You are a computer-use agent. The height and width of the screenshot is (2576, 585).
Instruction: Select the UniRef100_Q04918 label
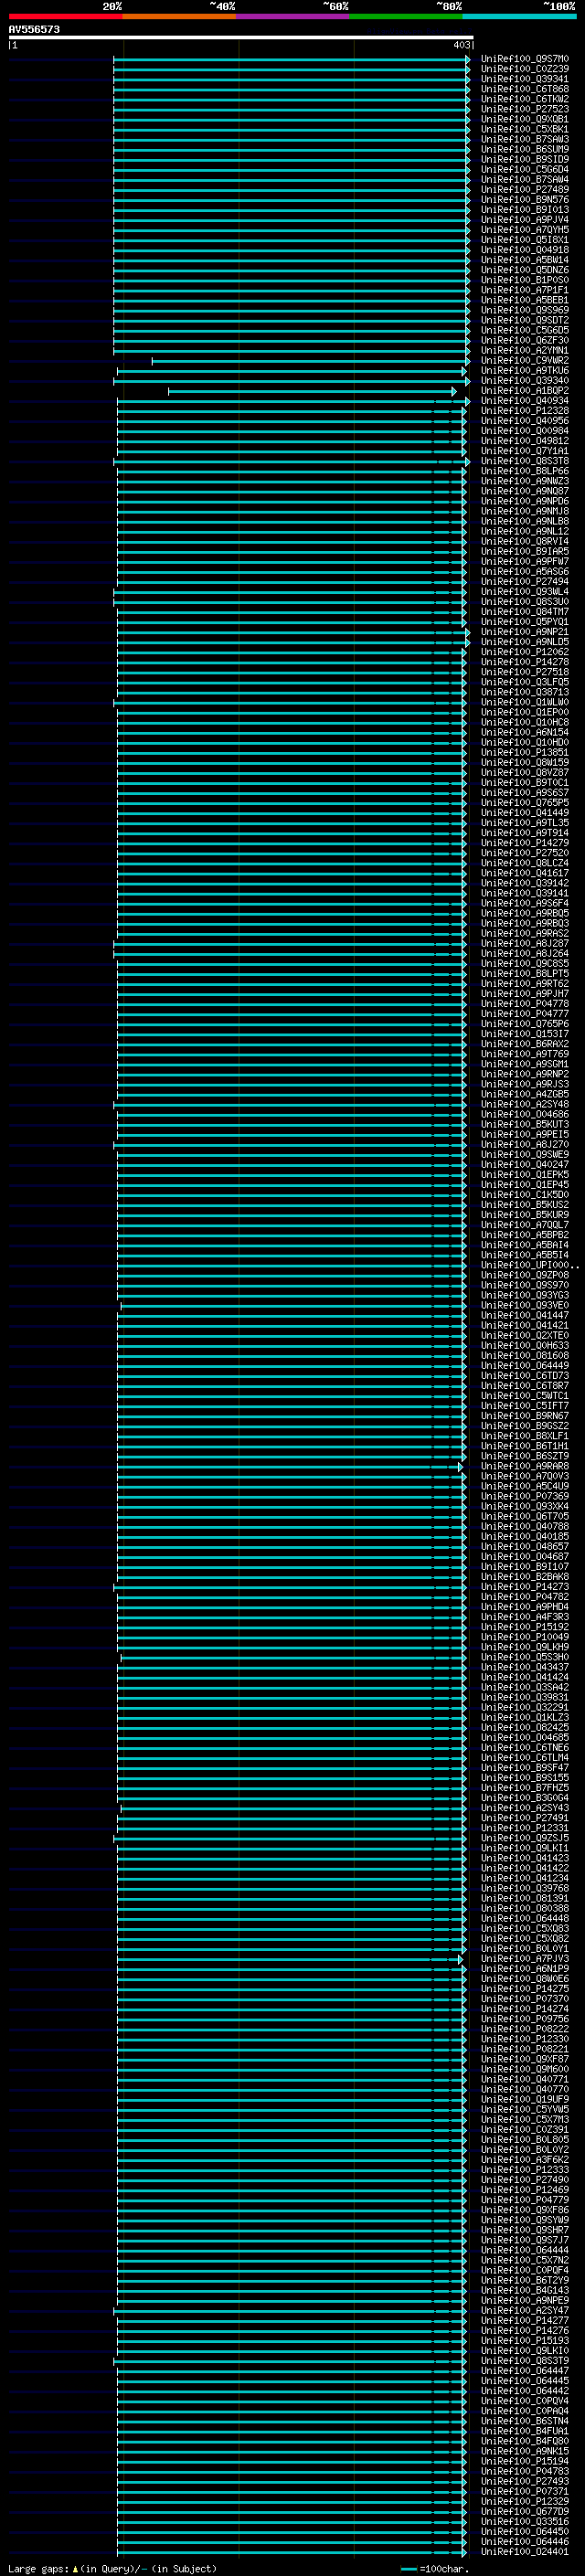point(525,250)
